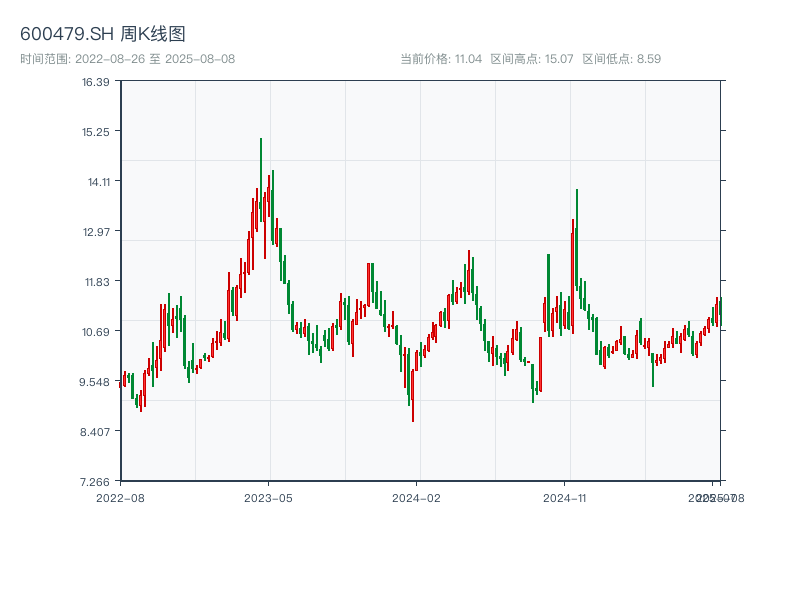Click the x-axis label 2022-08
The width and height of the screenshot is (800, 600).
click(120, 498)
